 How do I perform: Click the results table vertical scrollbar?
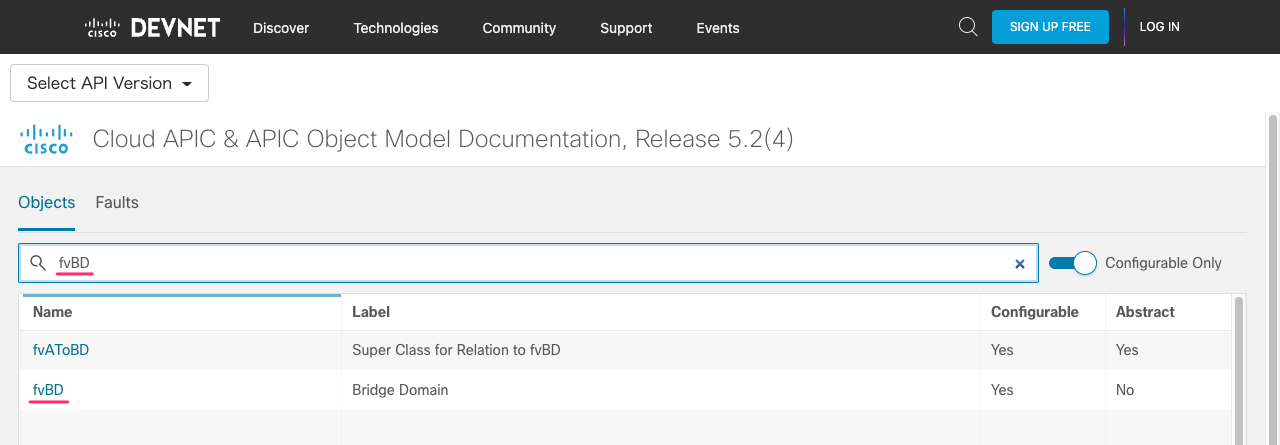click(1240, 370)
